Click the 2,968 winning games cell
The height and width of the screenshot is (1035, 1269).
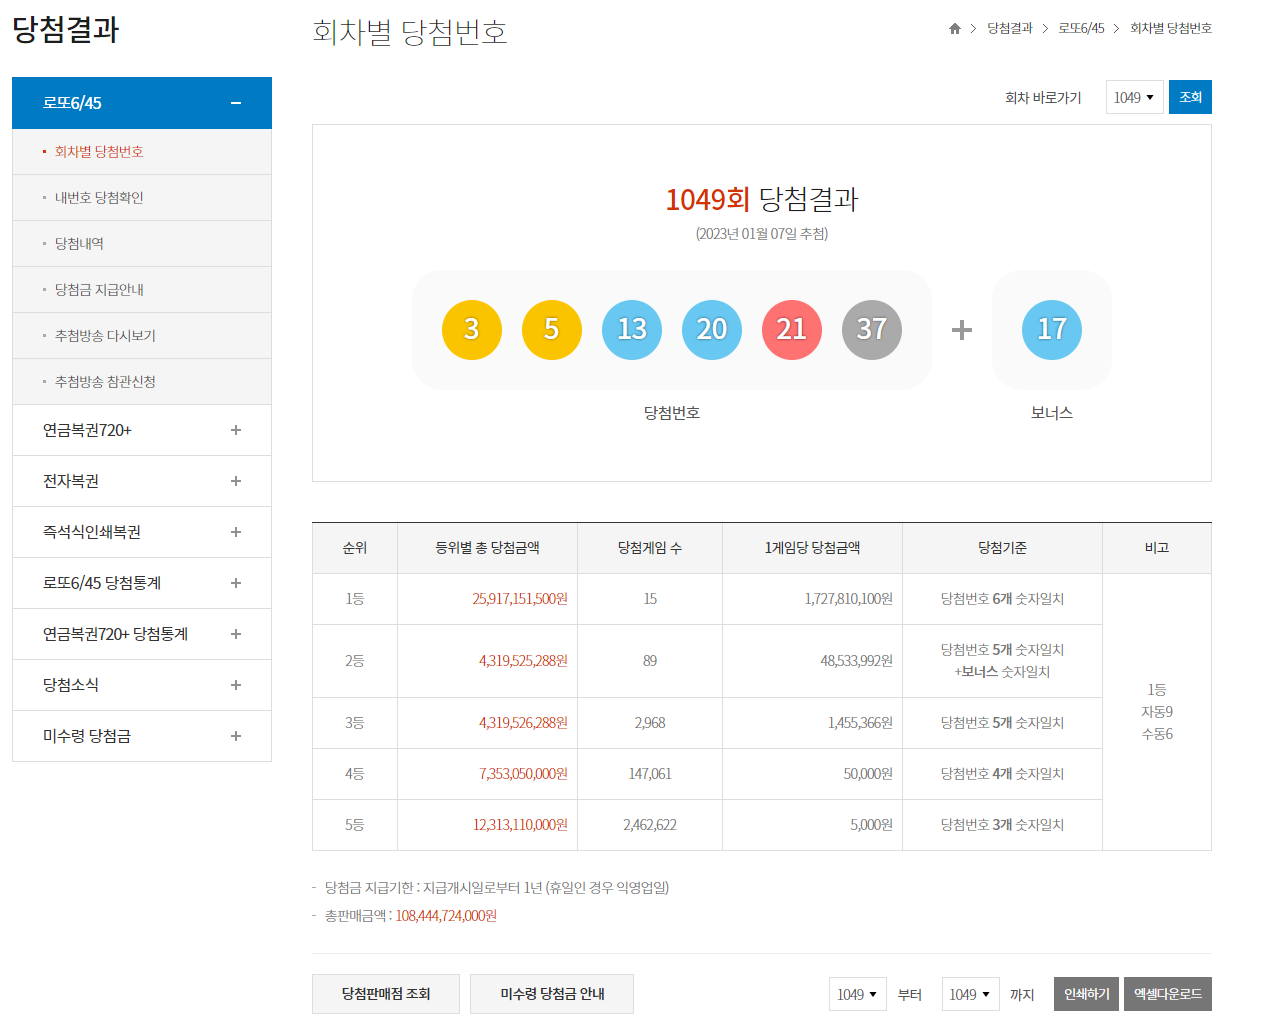pyautogui.click(x=650, y=723)
